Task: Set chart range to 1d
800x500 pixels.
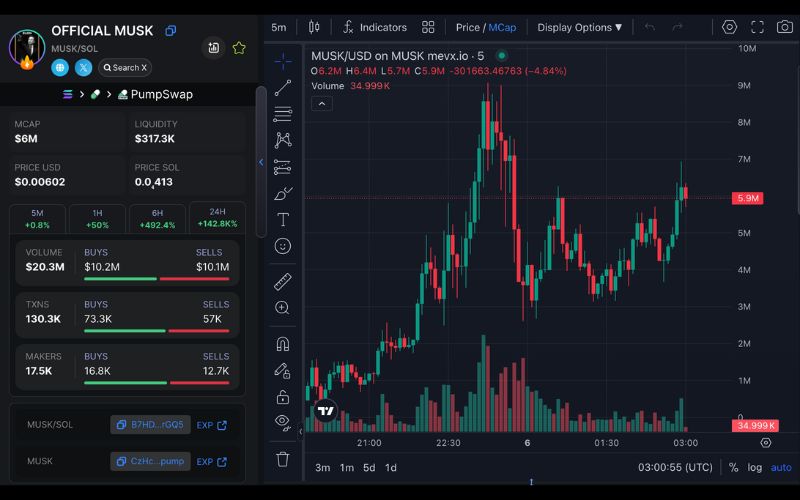Action: pyautogui.click(x=391, y=467)
